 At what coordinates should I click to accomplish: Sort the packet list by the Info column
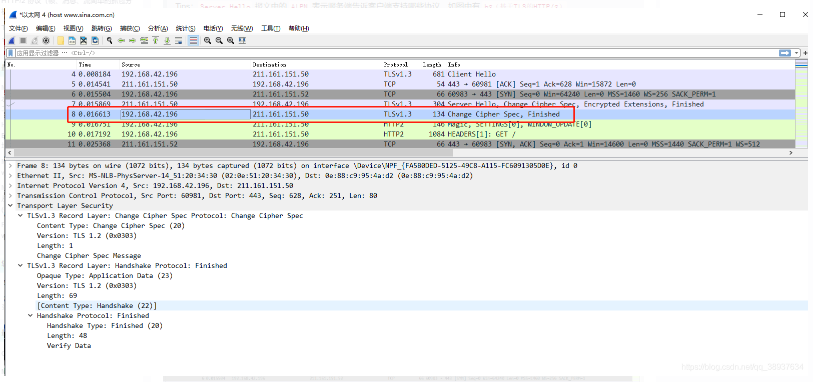[x=620, y=65]
